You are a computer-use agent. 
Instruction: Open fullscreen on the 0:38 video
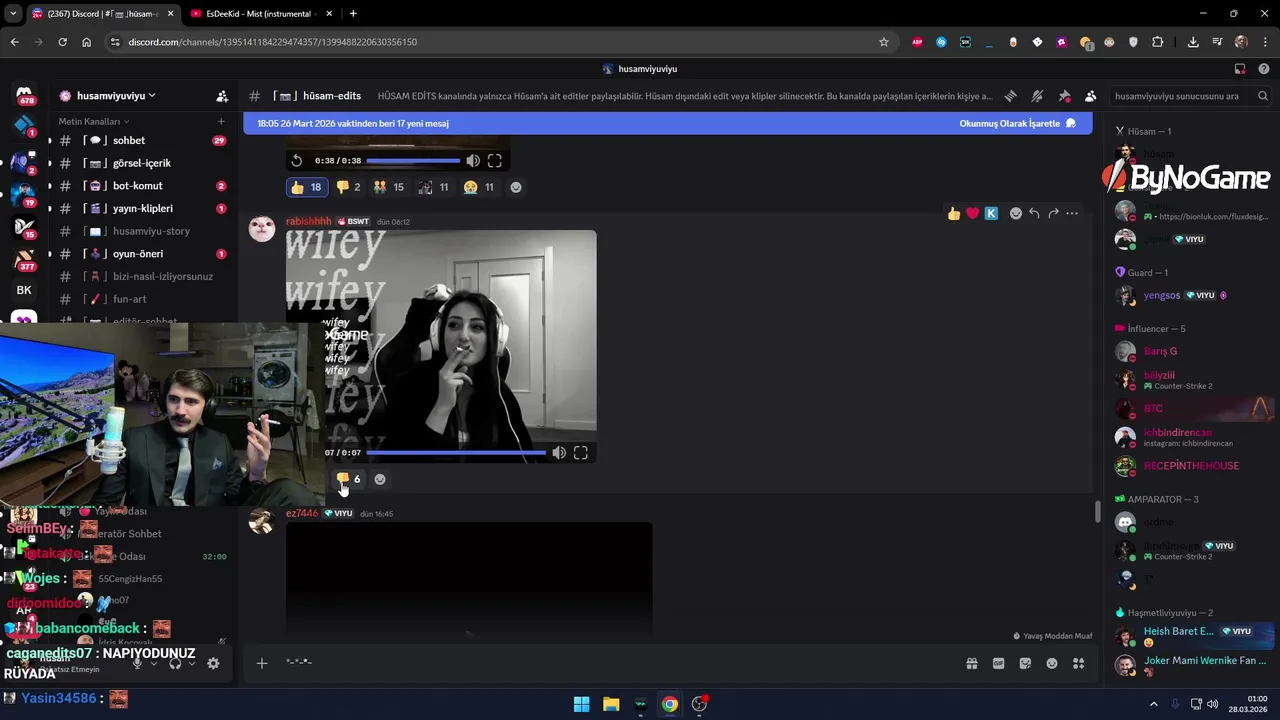(x=494, y=160)
